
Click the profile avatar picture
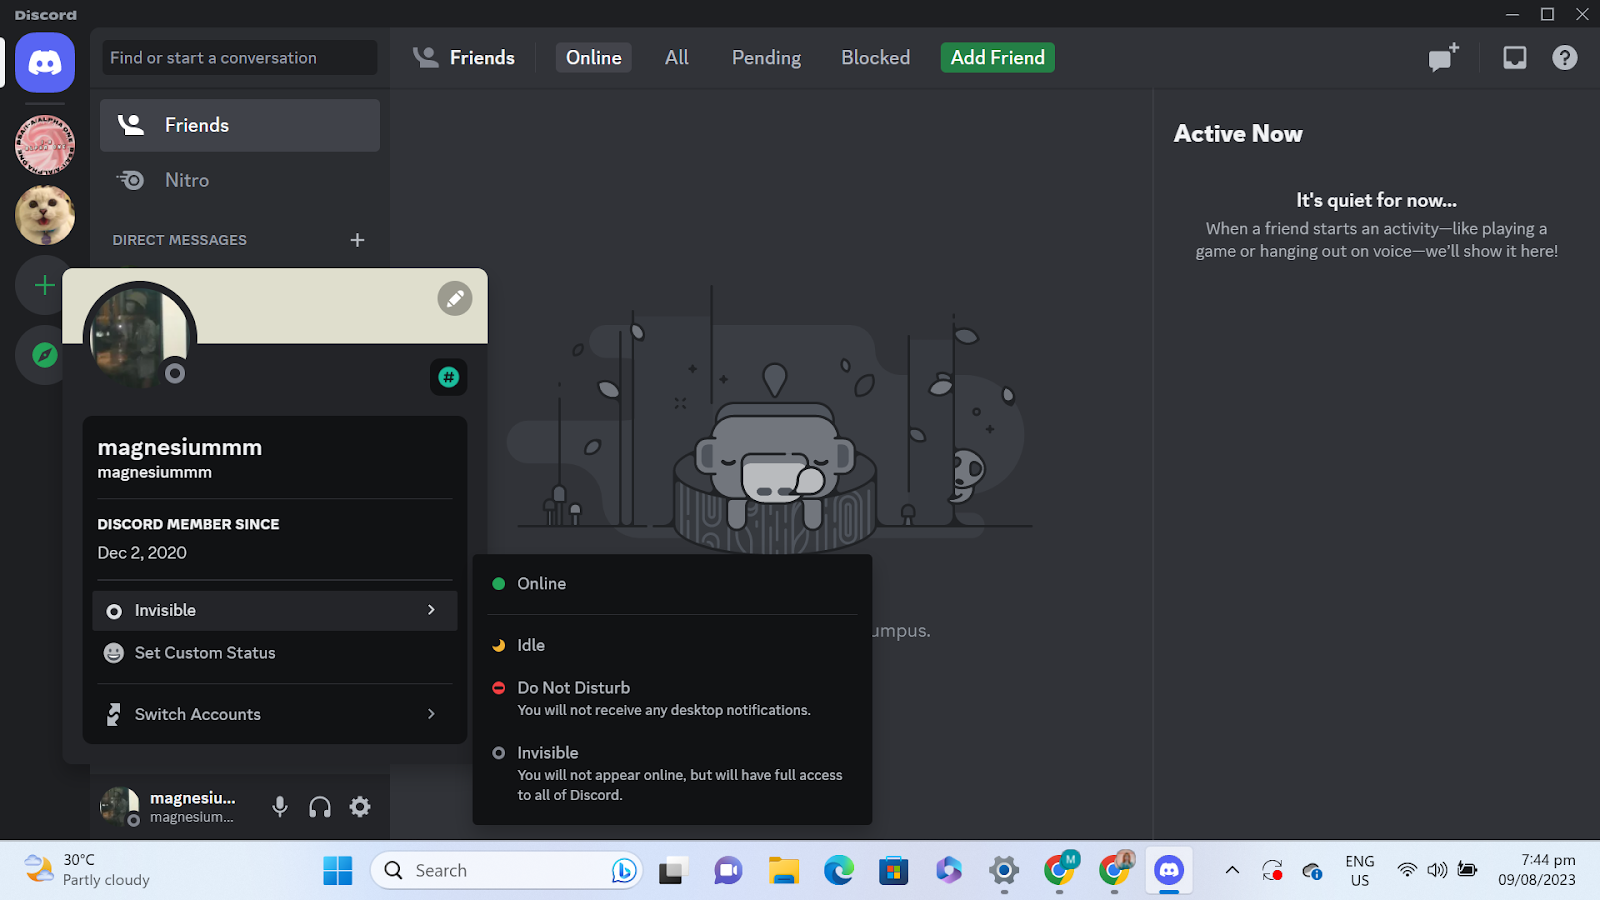point(140,338)
